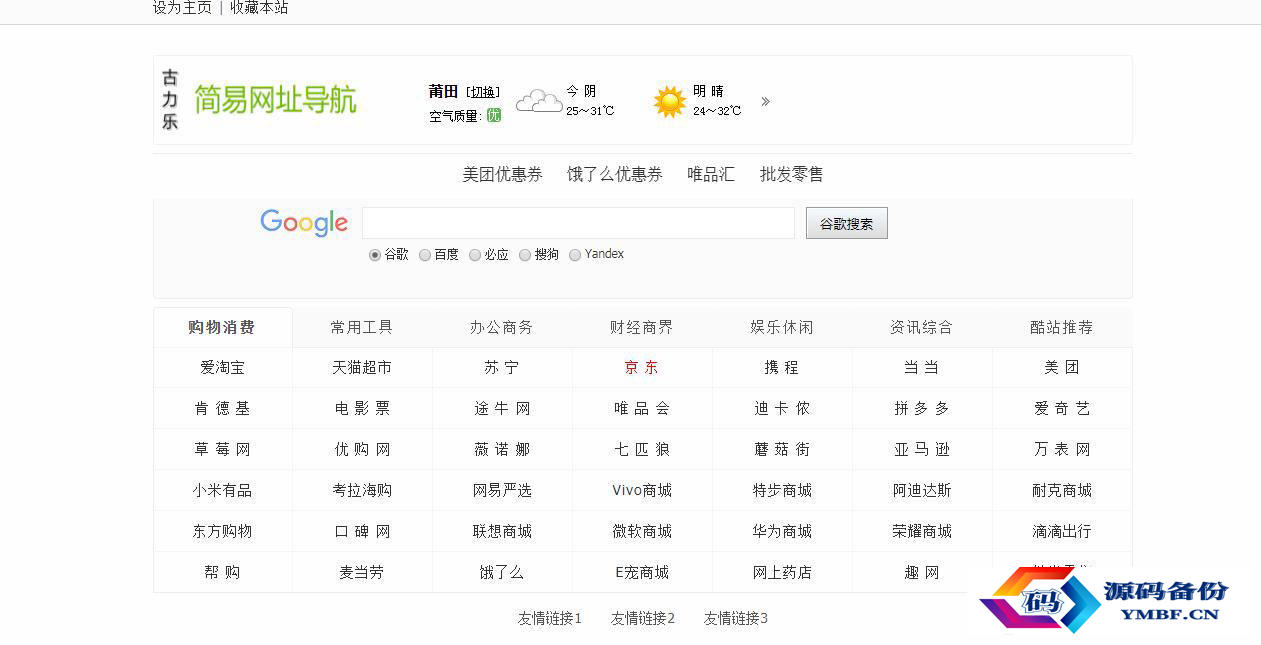
Task: Click the 耐克商城 link
Action: click(x=1062, y=491)
